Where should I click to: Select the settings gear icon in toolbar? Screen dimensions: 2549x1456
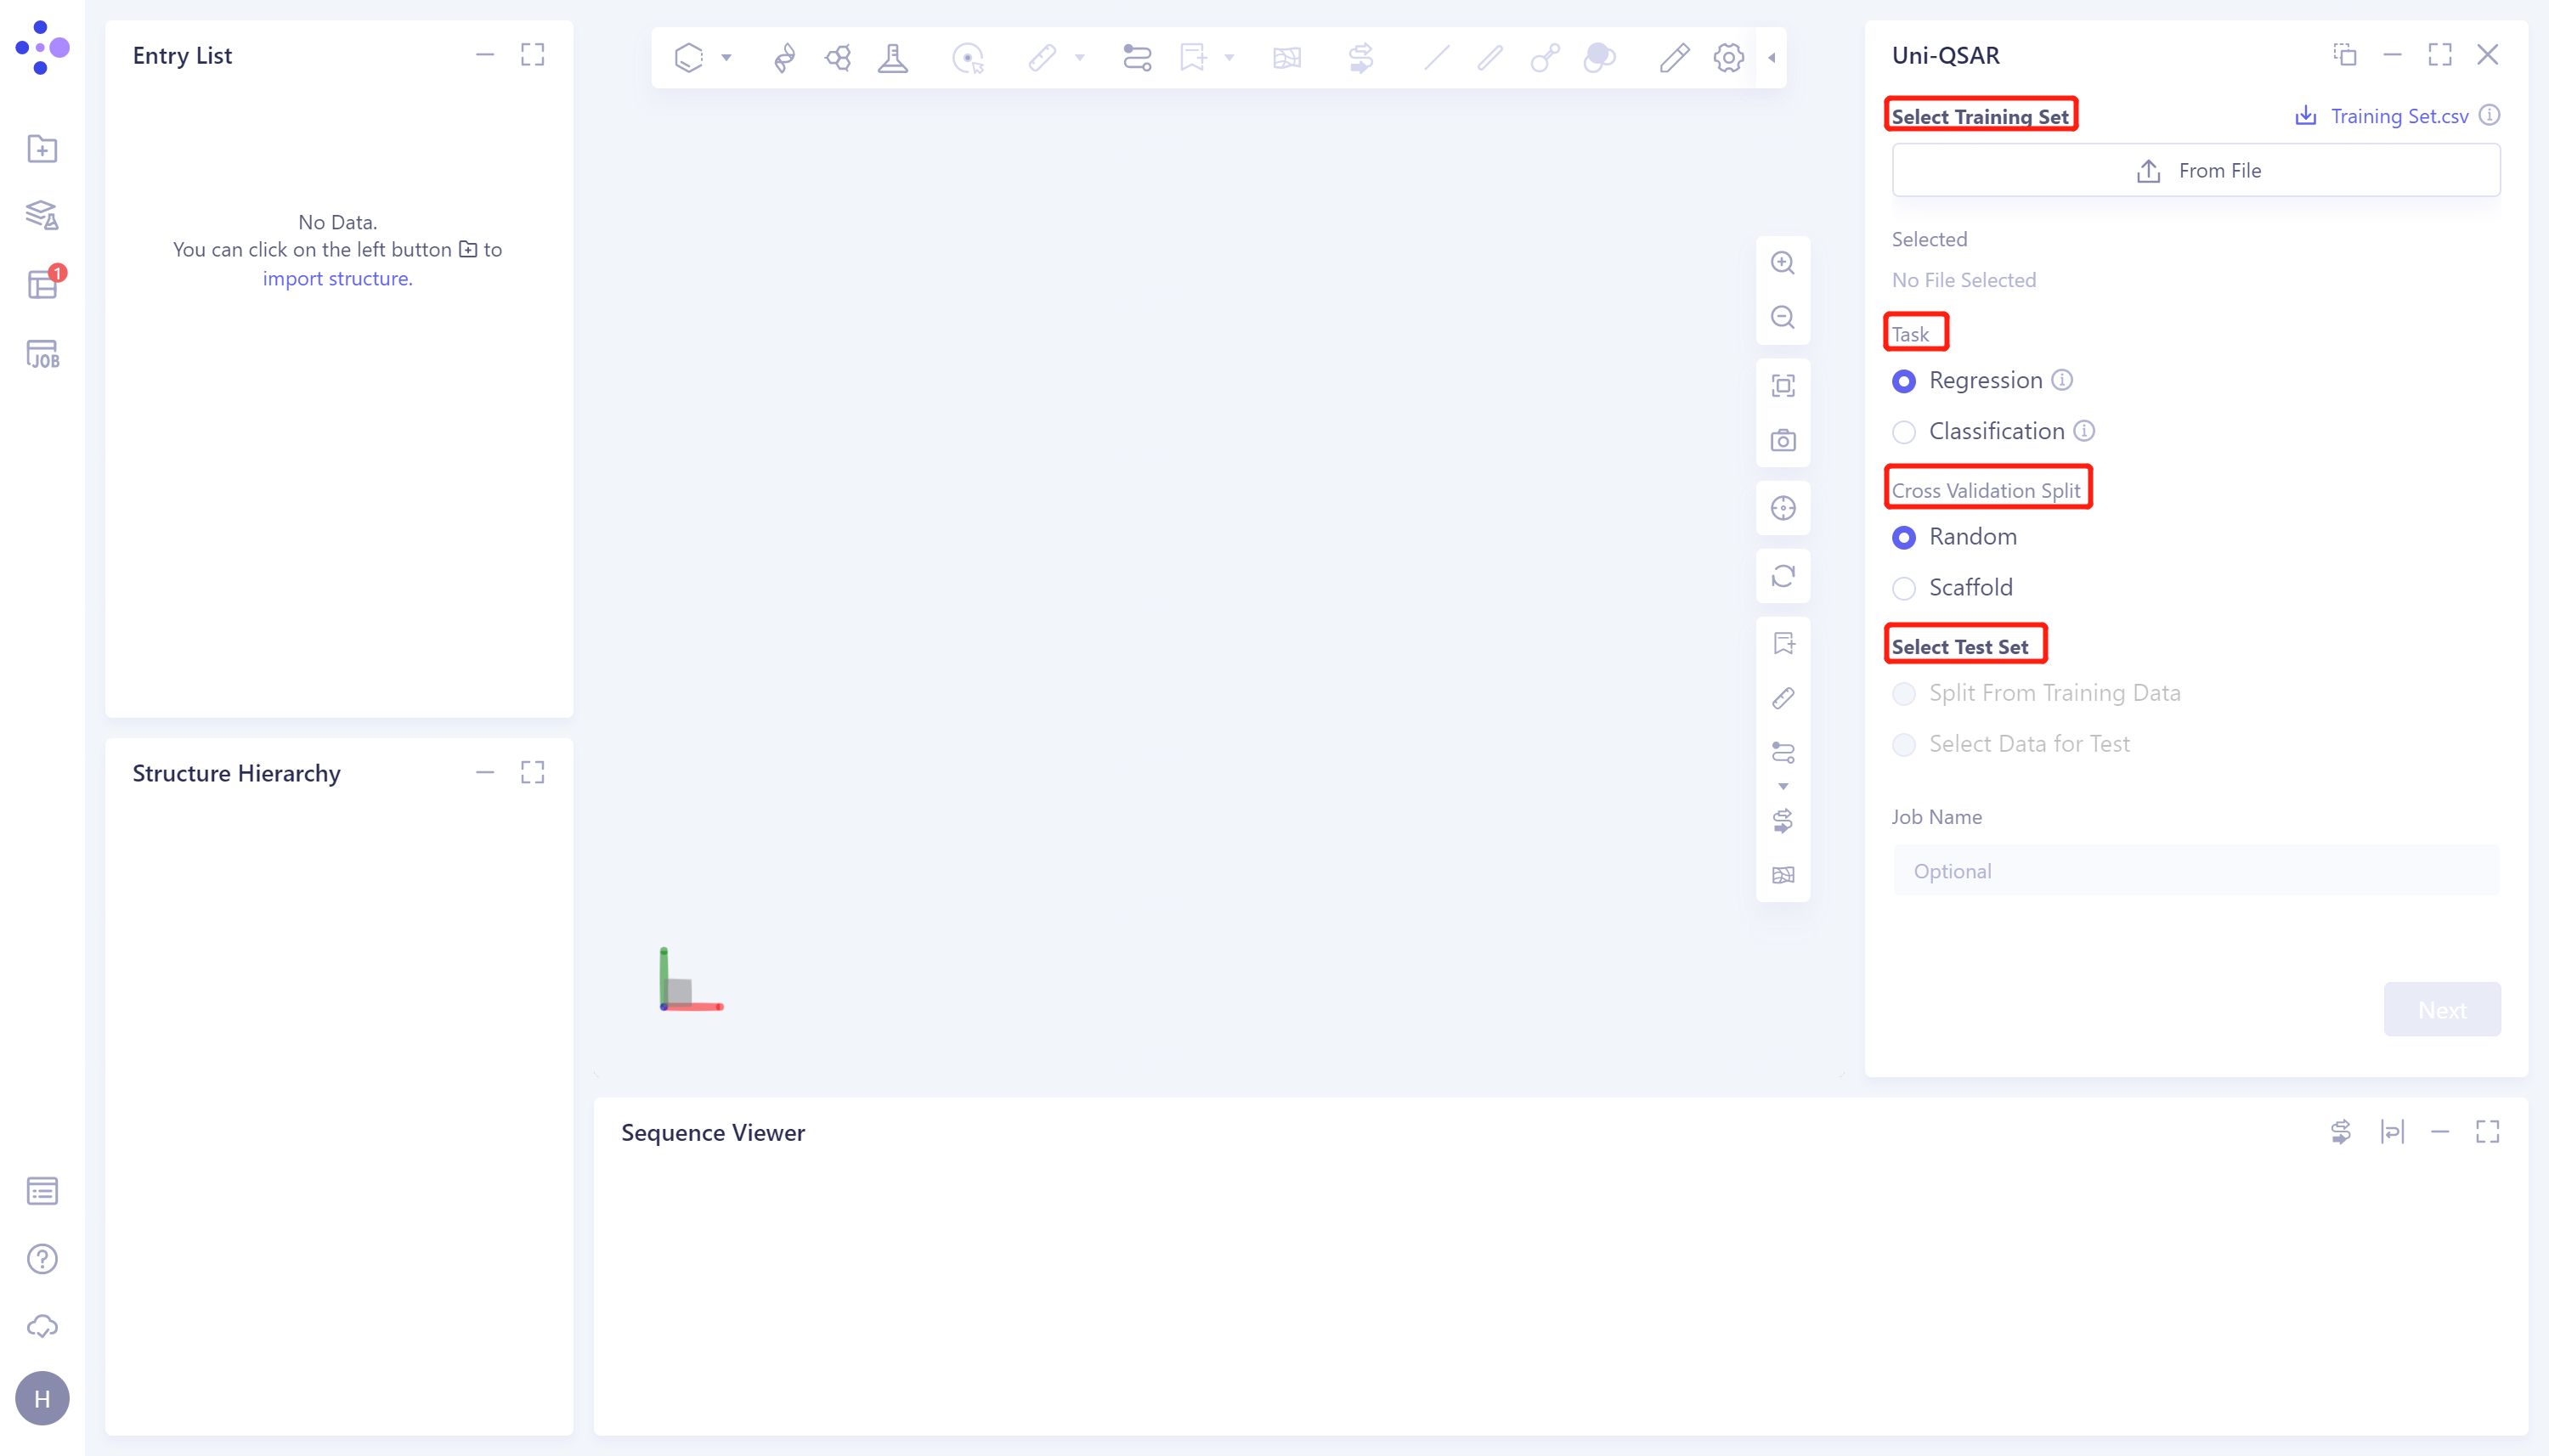[x=1730, y=58]
